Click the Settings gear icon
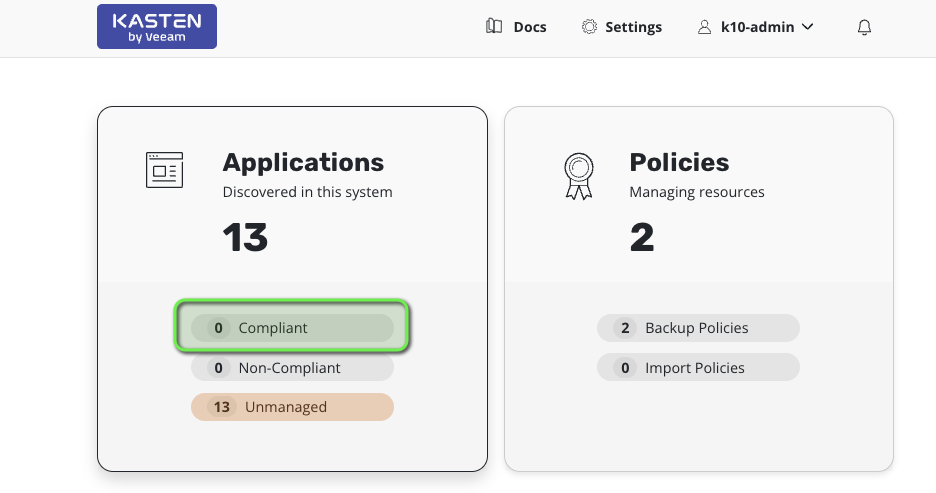The height and width of the screenshot is (493, 936). tap(589, 27)
